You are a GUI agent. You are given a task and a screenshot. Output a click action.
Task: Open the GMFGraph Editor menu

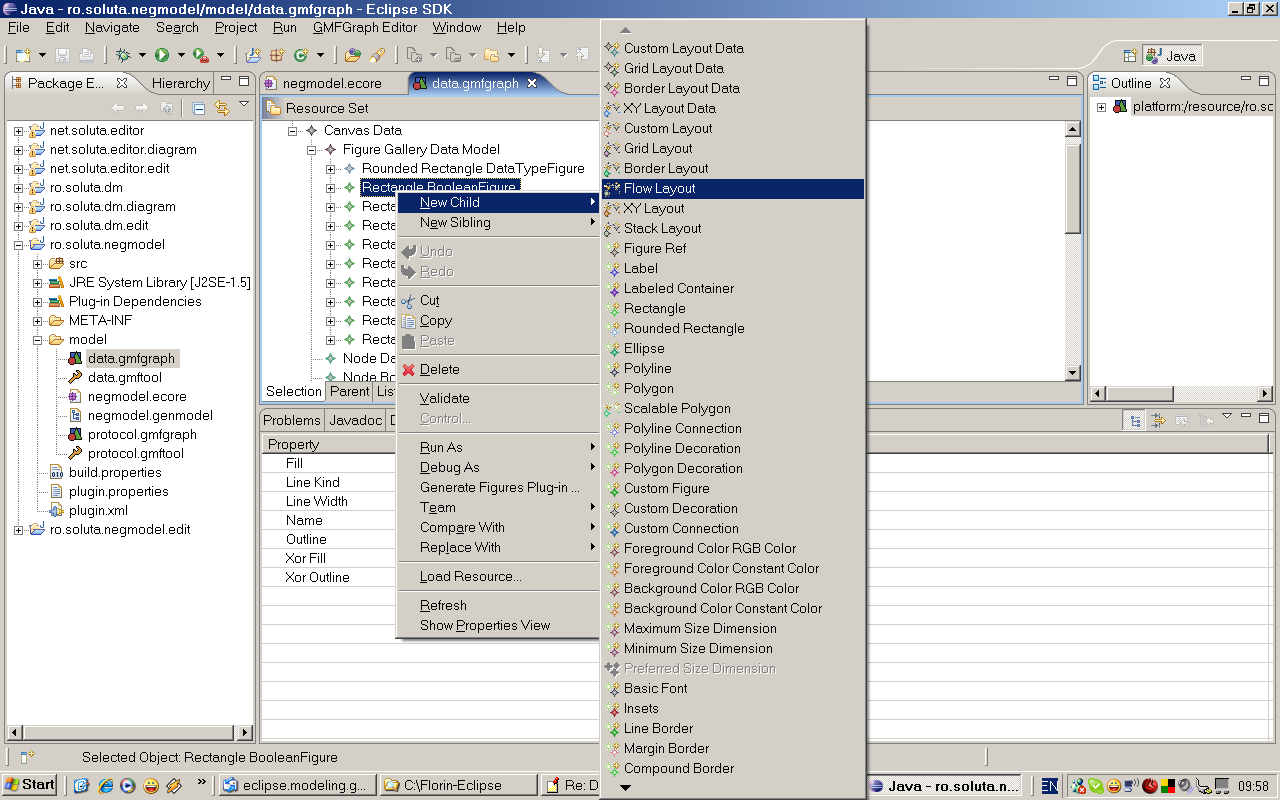click(x=365, y=27)
